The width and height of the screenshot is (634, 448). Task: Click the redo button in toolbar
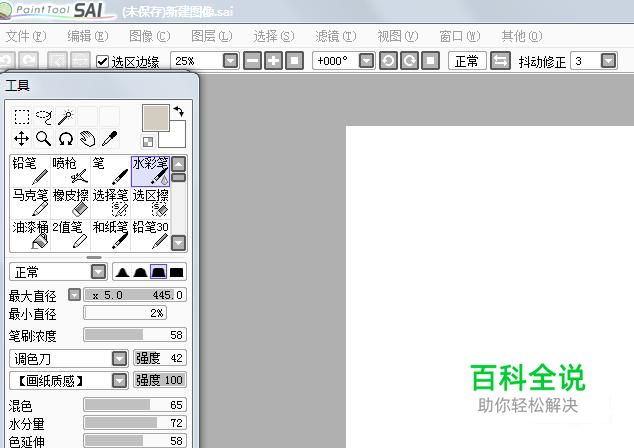(x=29, y=61)
